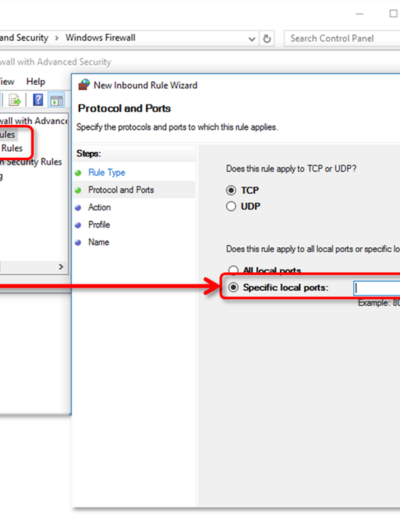The height and width of the screenshot is (516, 400).
Task: Open the blue question mark Help icon
Action: (x=38, y=100)
